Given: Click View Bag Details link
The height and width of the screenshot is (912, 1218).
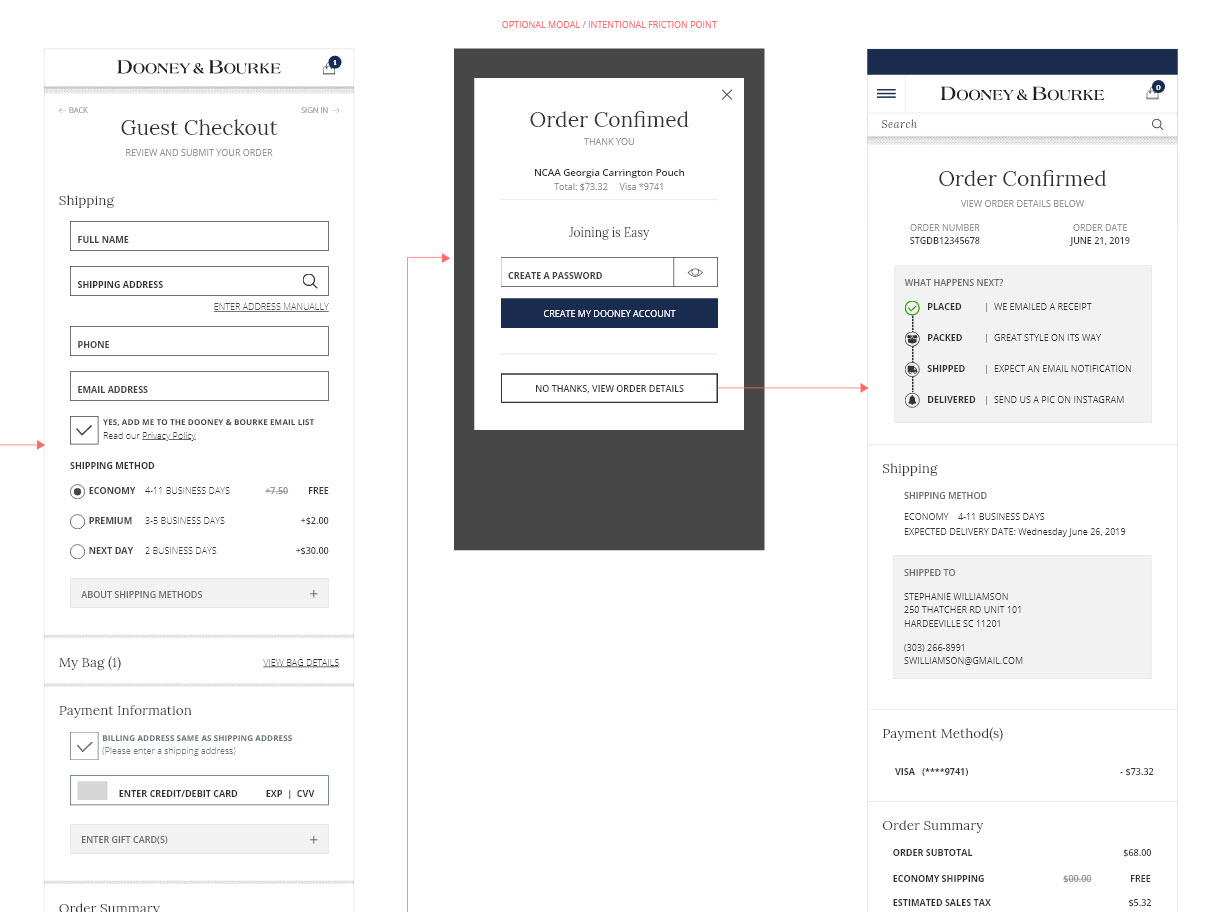Looking at the screenshot, I should [301, 662].
